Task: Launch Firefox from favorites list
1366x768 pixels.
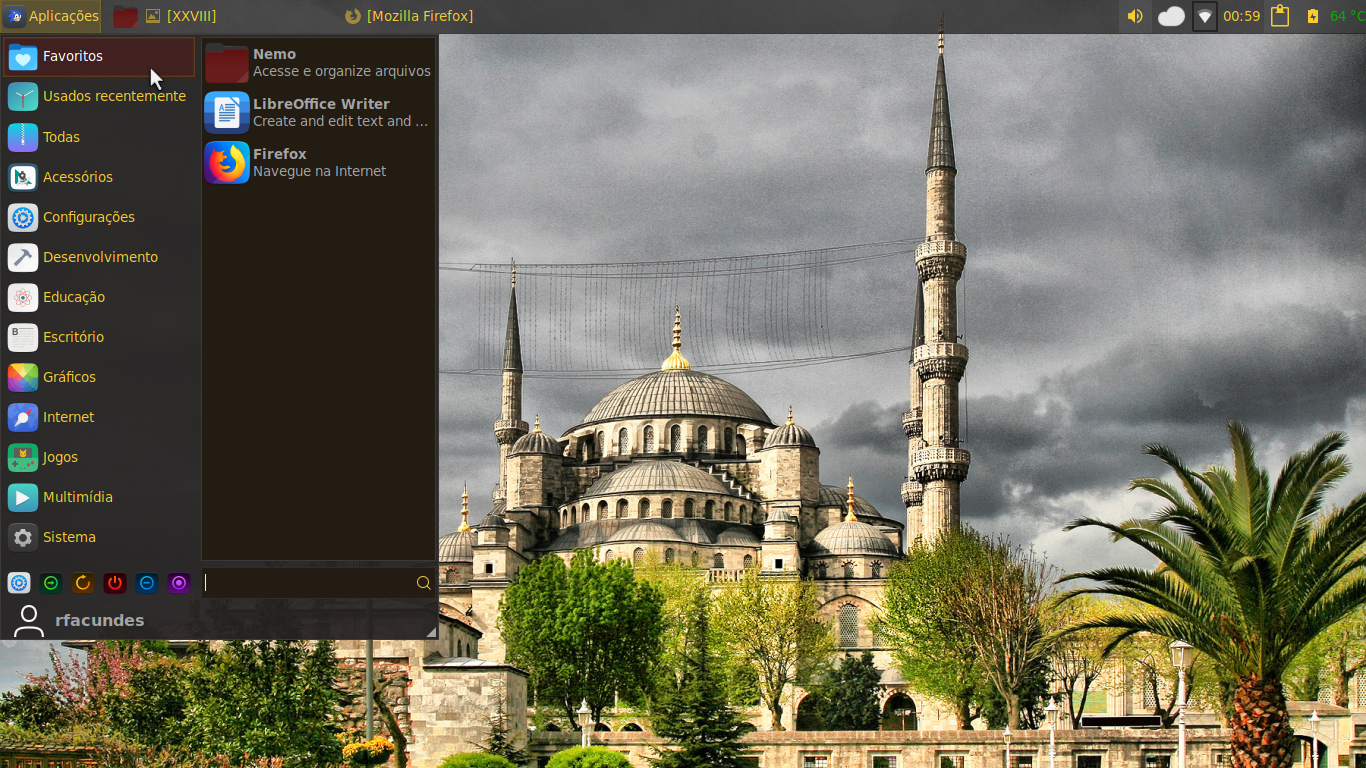Action: point(318,163)
